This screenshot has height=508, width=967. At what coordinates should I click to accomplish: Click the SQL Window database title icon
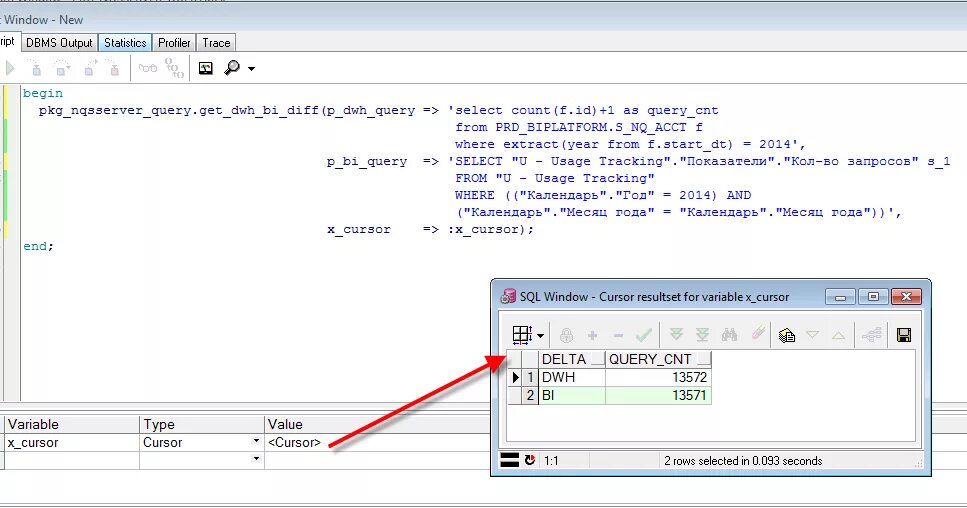pyautogui.click(x=508, y=297)
